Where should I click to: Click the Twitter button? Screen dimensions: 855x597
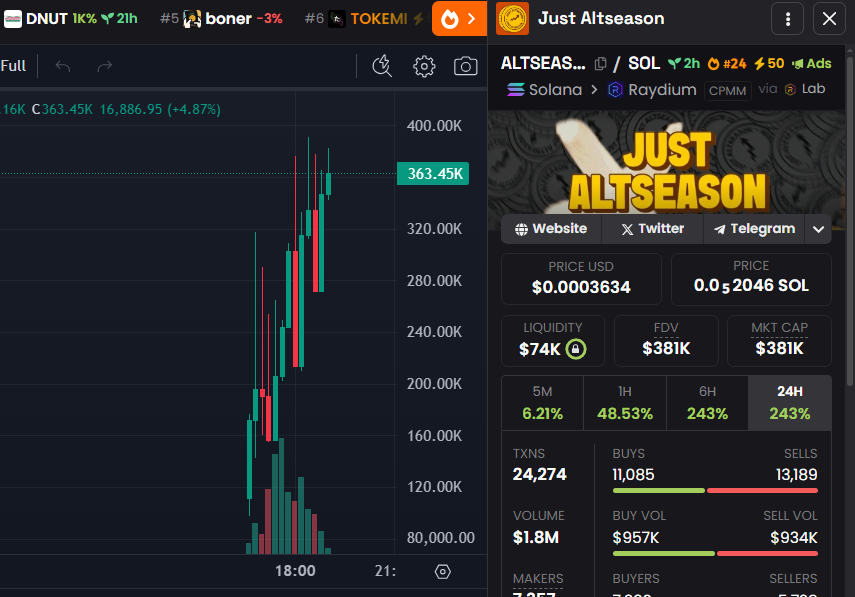pos(652,229)
